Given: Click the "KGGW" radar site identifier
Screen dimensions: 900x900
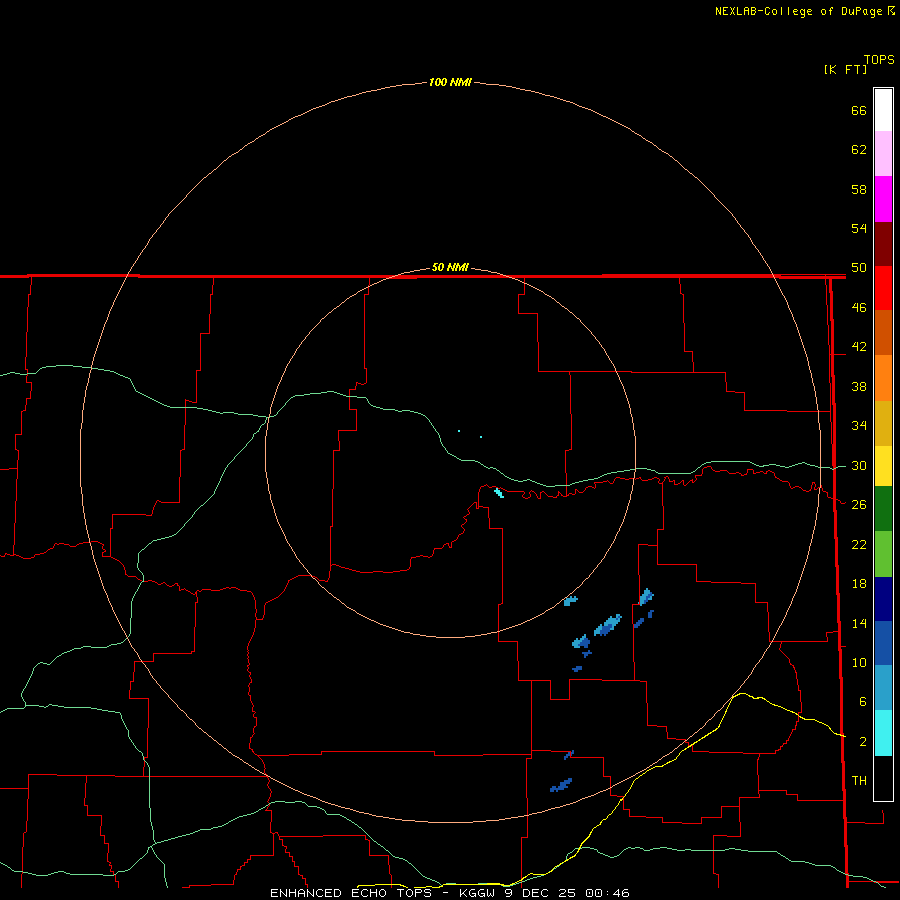Looking at the screenshot, I should pyautogui.click(x=476, y=893).
